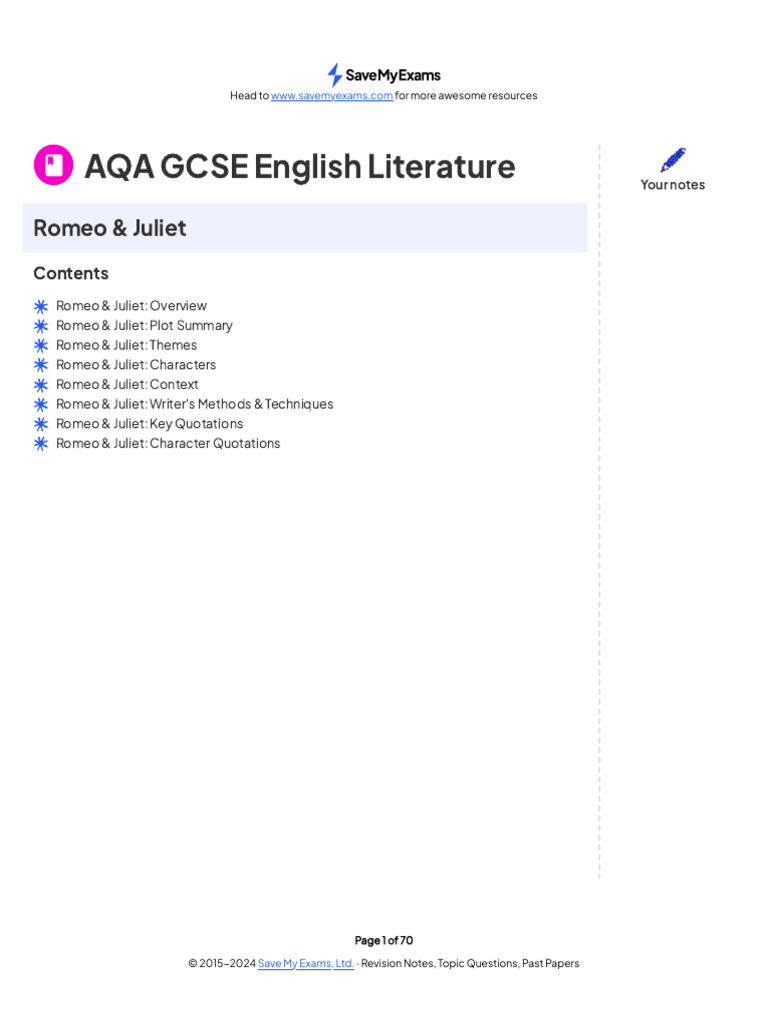The width and height of the screenshot is (768, 1024).
Task: Click the star bullet beside Characters
Action: tap(41, 365)
